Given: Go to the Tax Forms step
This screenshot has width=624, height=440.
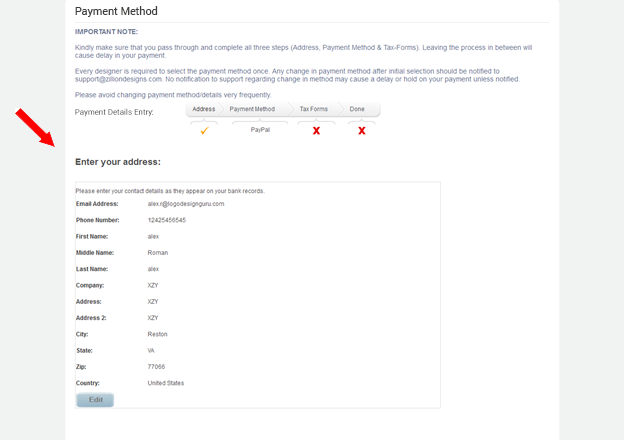Looking at the screenshot, I should tap(314, 108).
